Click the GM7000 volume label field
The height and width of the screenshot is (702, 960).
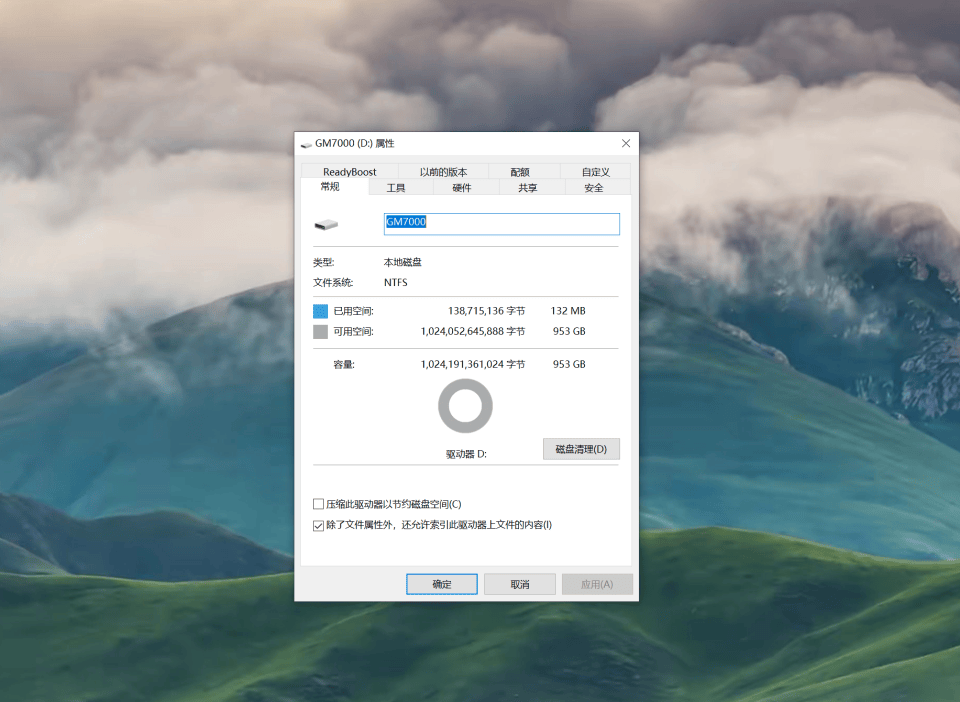(501, 224)
